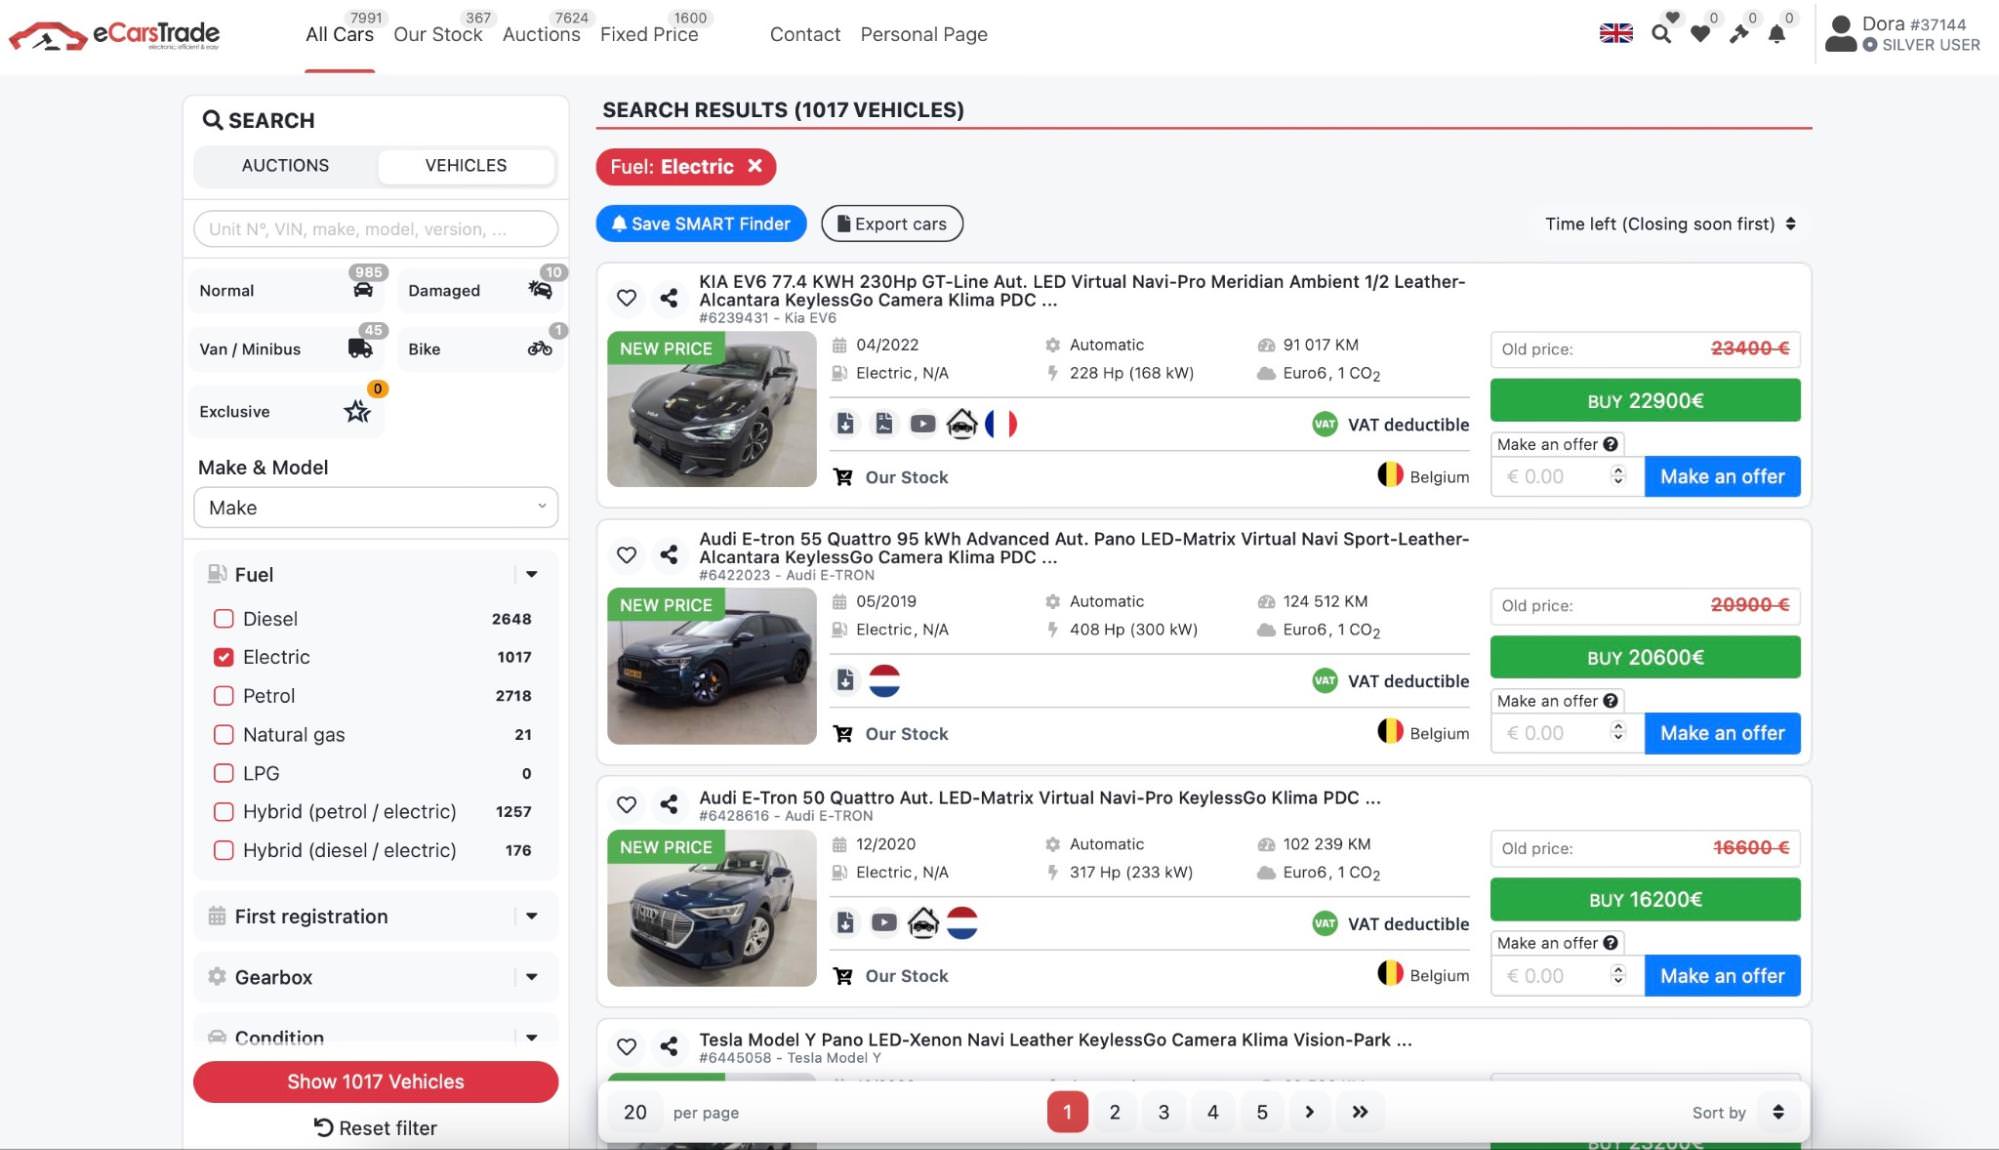The image size is (1999, 1150).
Task: Select the Damaged vehicle type filter
Action: pyautogui.click(x=481, y=291)
